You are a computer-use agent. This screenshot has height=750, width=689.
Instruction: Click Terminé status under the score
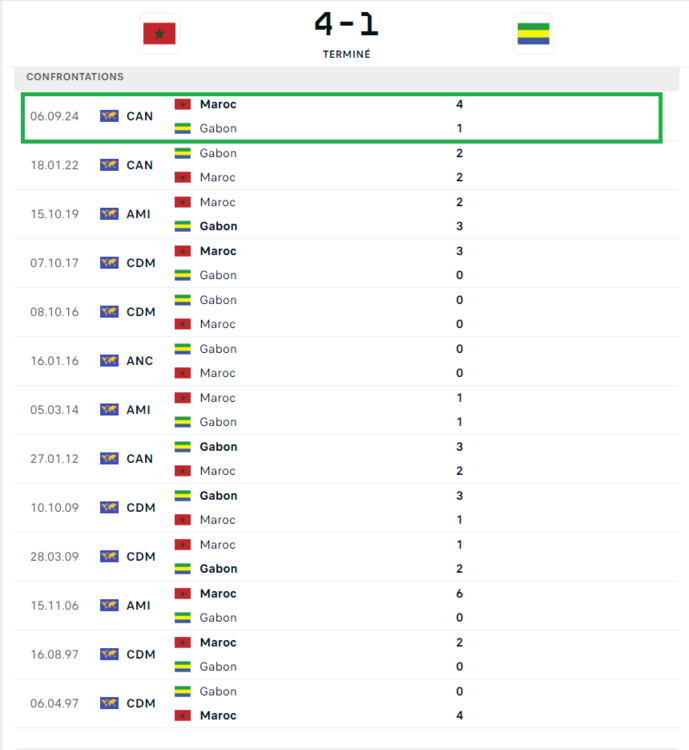tap(346, 54)
